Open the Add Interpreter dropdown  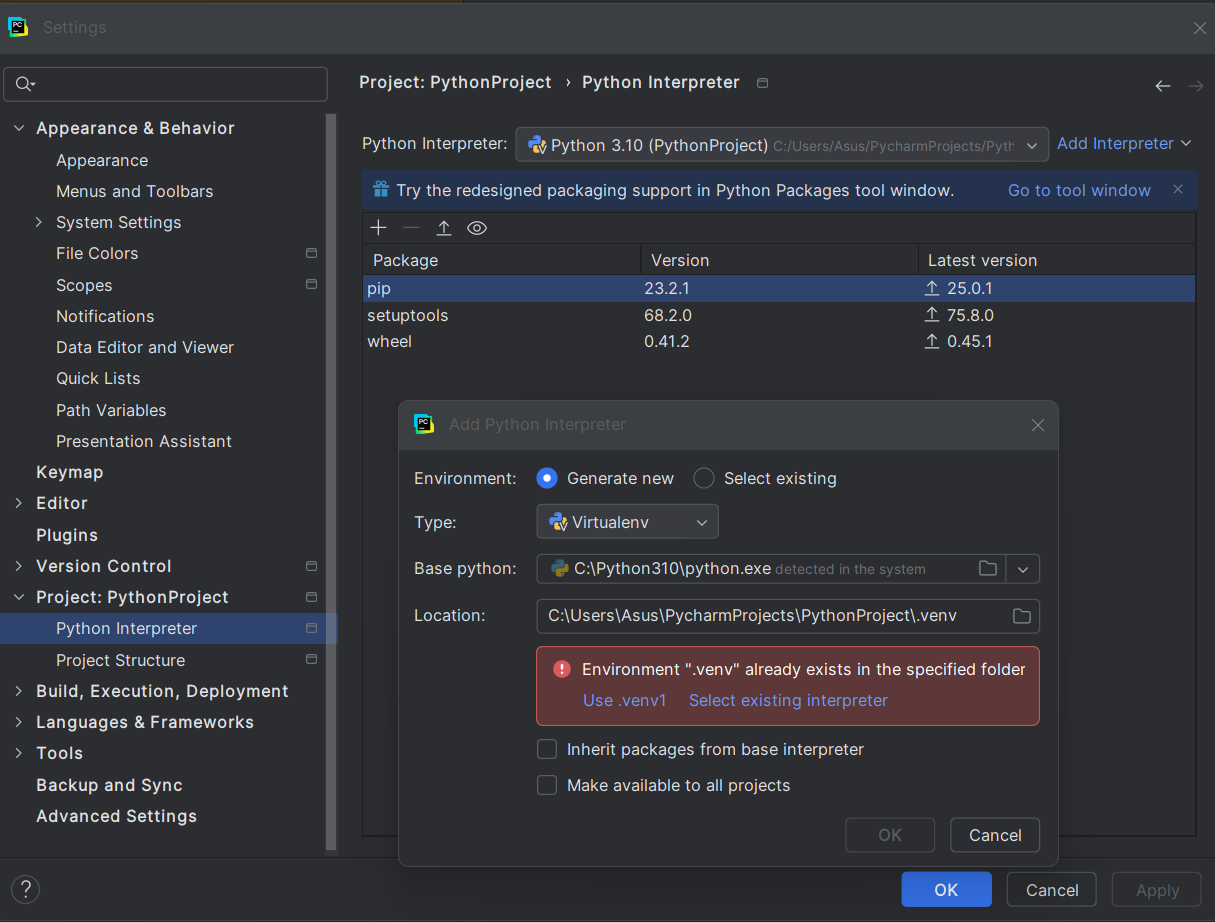click(x=1123, y=143)
